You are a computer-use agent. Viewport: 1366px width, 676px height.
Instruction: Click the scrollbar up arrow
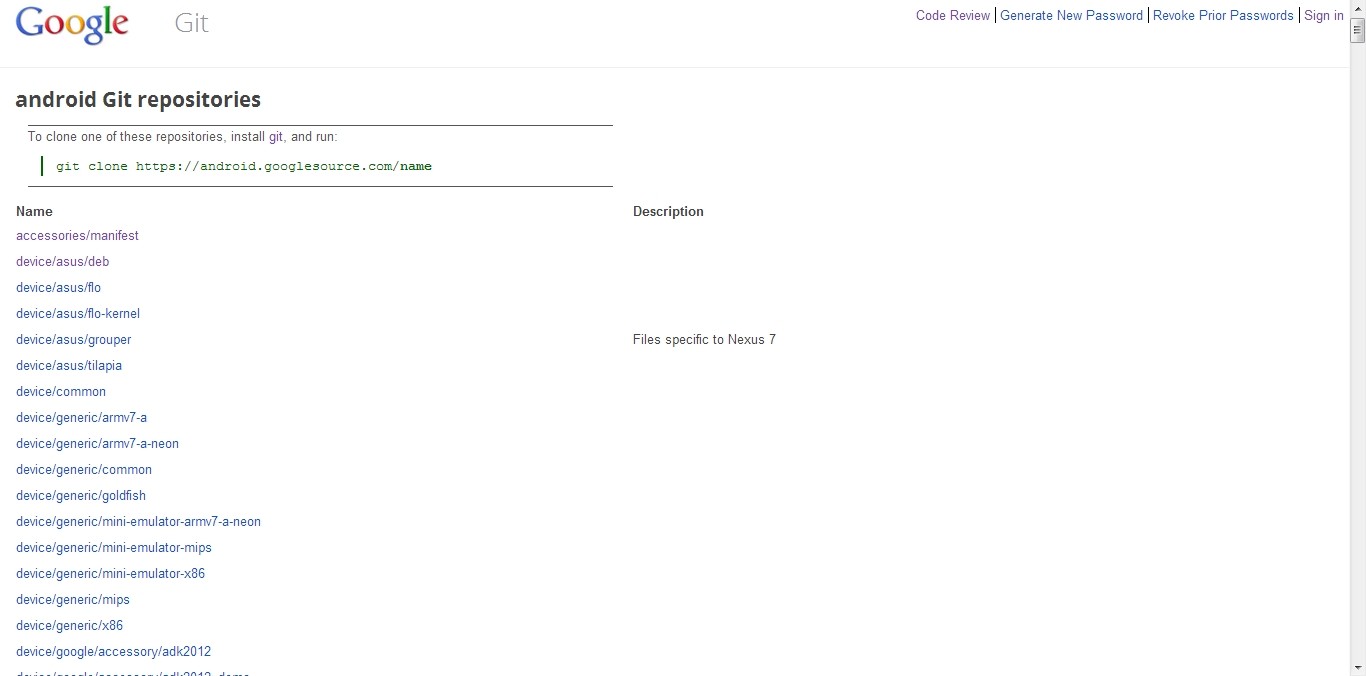[x=1358, y=8]
